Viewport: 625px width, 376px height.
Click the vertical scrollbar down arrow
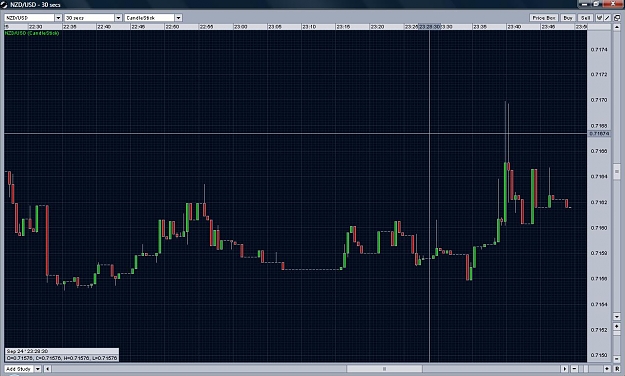tap(617, 317)
